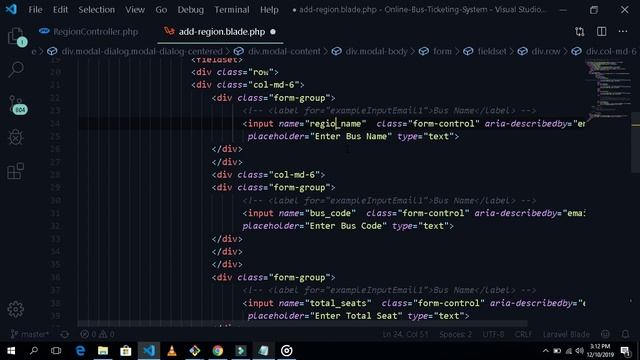
Task: Open File Explorer from taskbar
Action: [x=103, y=351]
